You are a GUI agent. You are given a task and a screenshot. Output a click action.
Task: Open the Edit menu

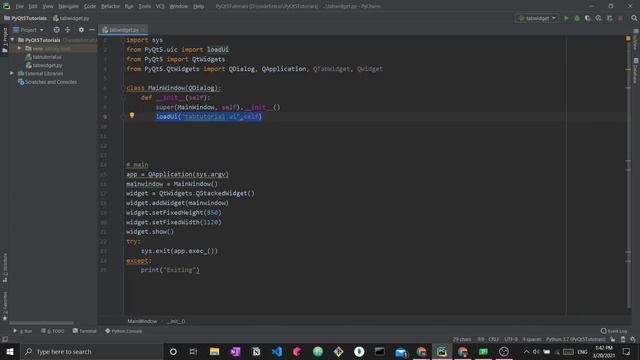point(33,7)
